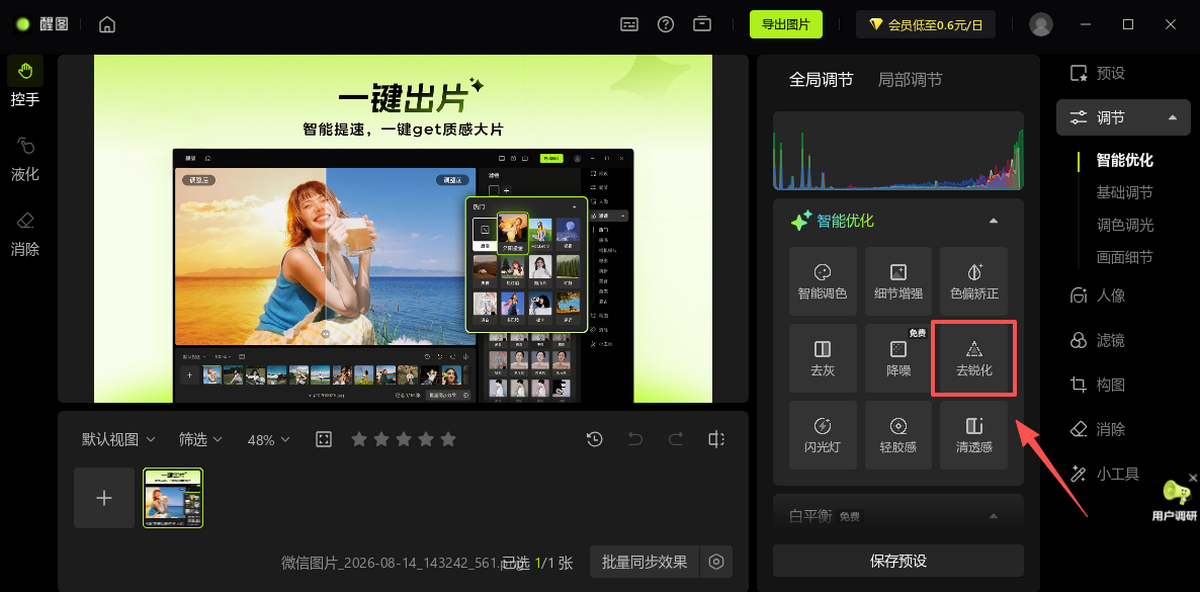
Task: Fit image to screen icon
Action: [x=323, y=439]
